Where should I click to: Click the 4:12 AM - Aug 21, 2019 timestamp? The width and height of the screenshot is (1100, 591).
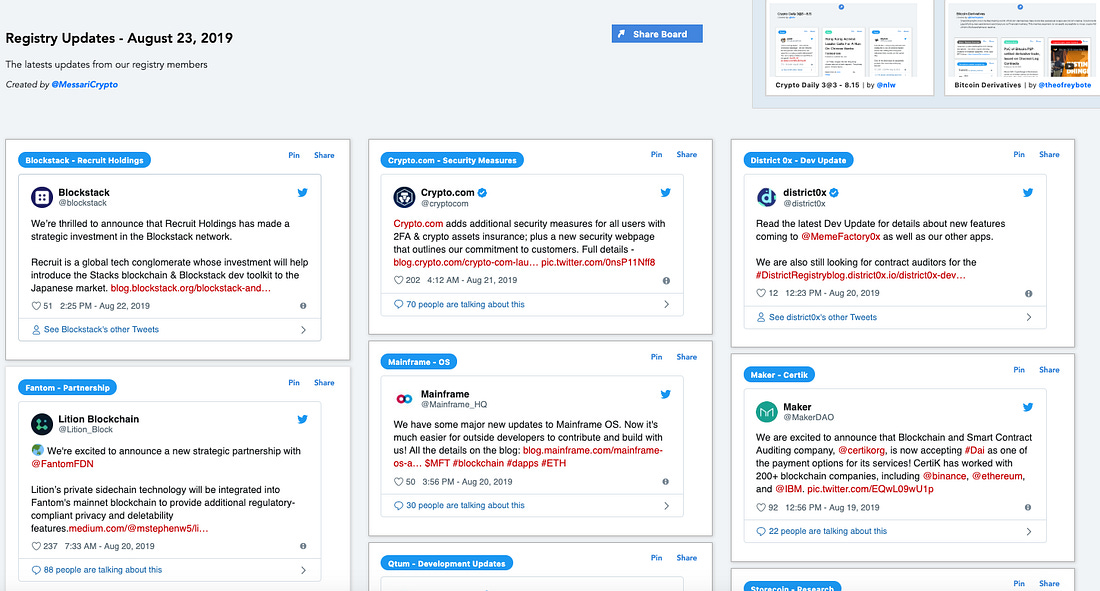472,280
